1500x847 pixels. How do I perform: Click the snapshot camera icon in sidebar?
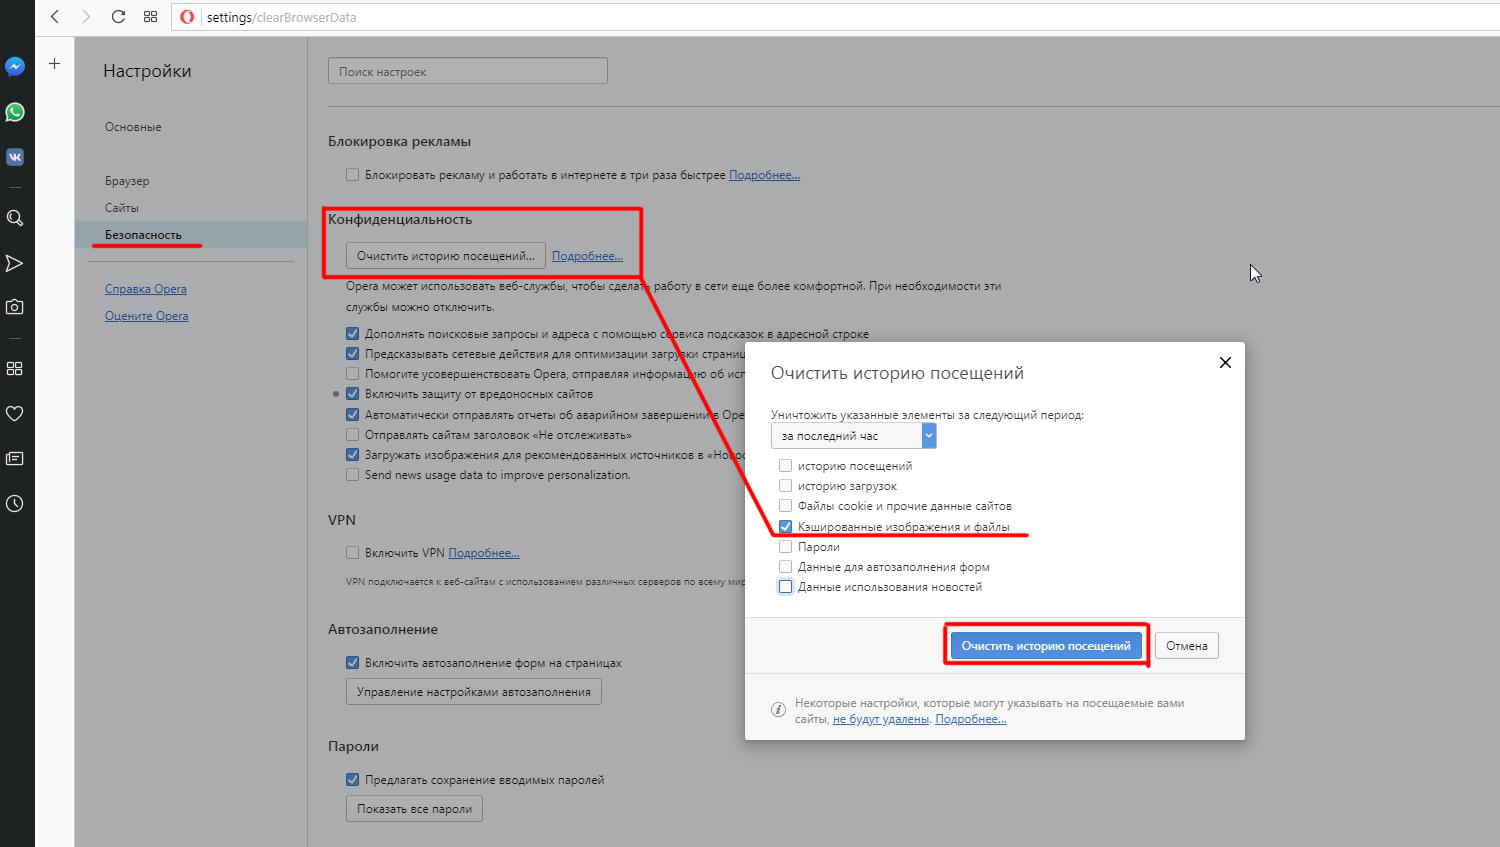click(x=15, y=307)
